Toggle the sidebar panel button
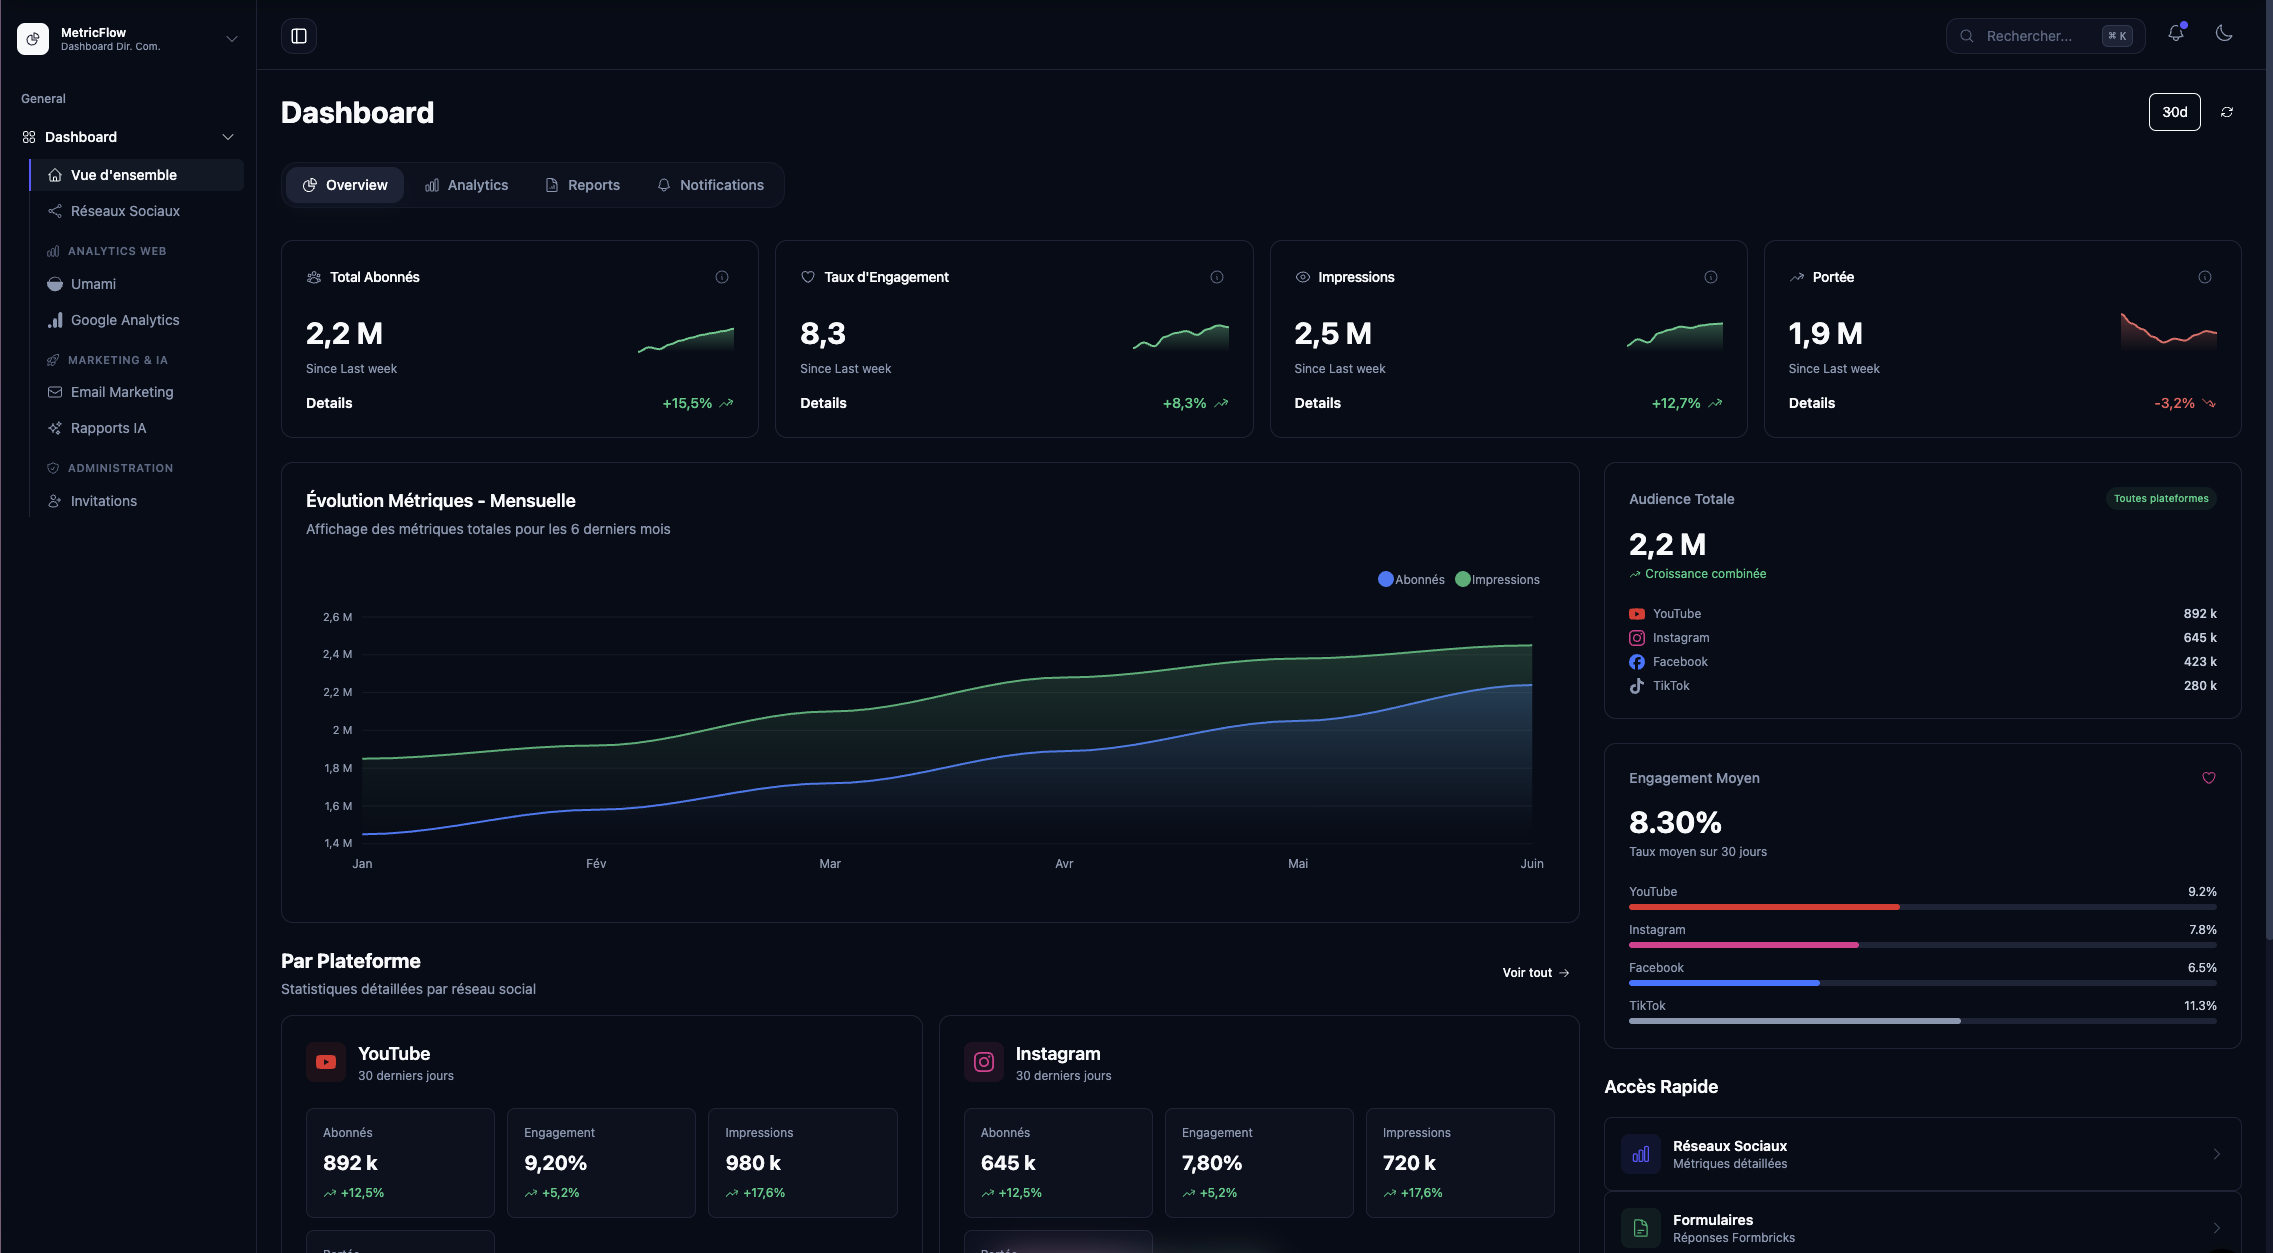This screenshot has width=2273, height=1253. (x=298, y=36)
